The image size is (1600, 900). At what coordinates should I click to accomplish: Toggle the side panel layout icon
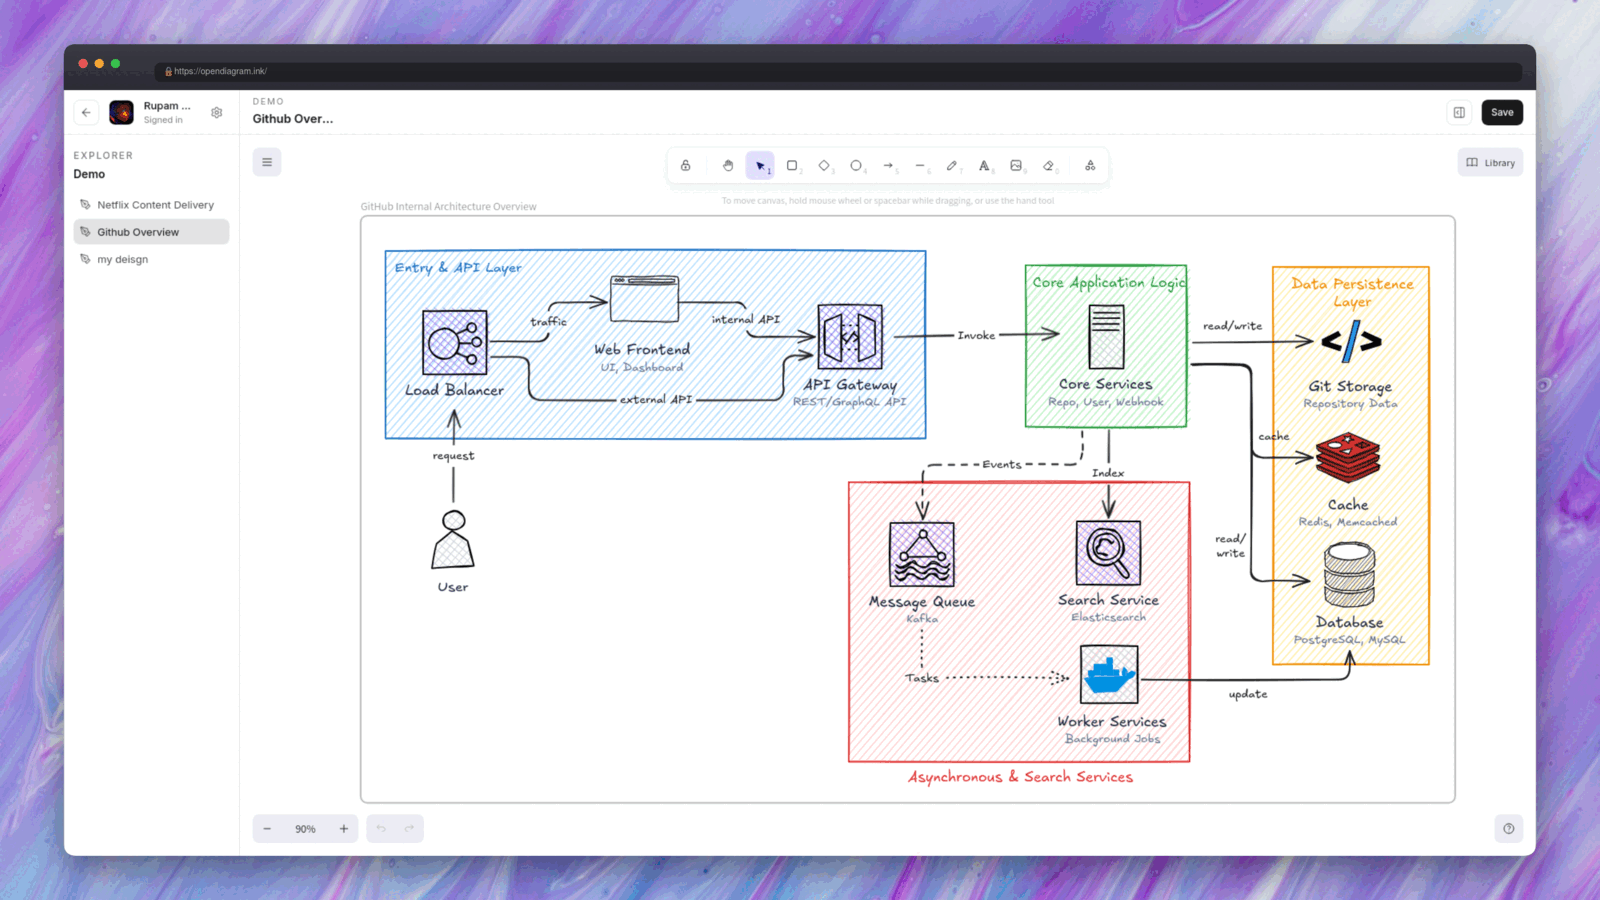coord(1459,113)
